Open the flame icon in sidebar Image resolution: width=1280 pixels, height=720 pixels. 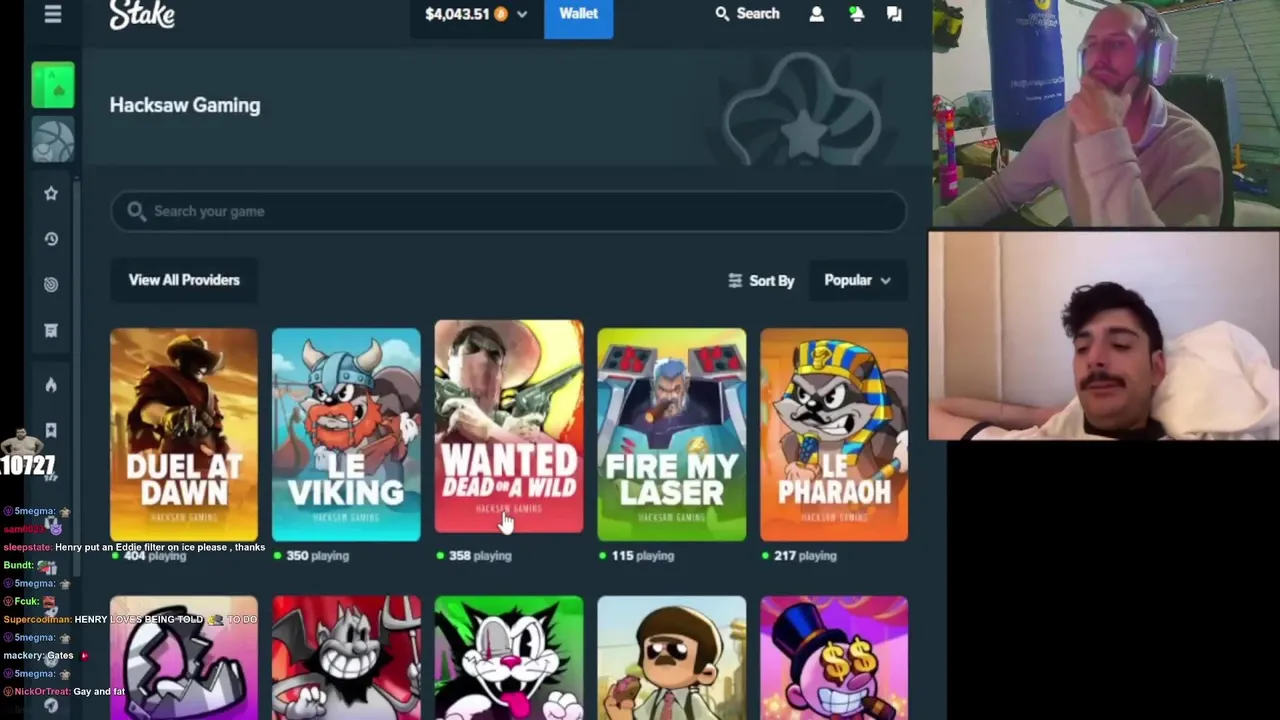51,385
